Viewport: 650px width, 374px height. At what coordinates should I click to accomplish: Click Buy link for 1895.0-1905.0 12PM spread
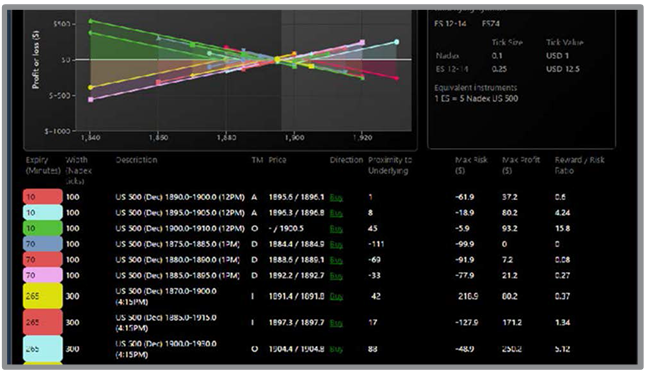tap(336, 213)
